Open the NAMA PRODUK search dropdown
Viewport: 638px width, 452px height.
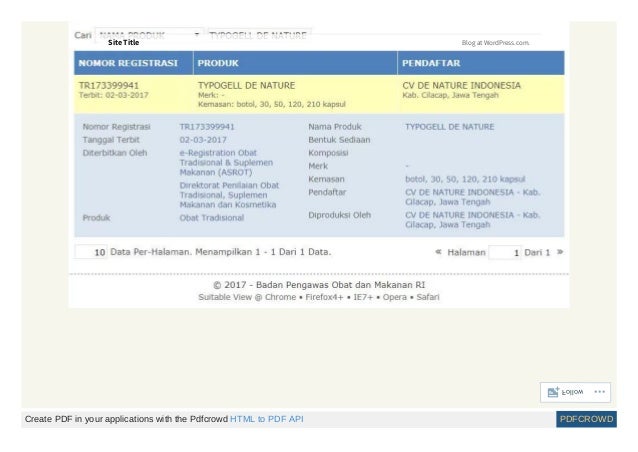coord(149,35)
